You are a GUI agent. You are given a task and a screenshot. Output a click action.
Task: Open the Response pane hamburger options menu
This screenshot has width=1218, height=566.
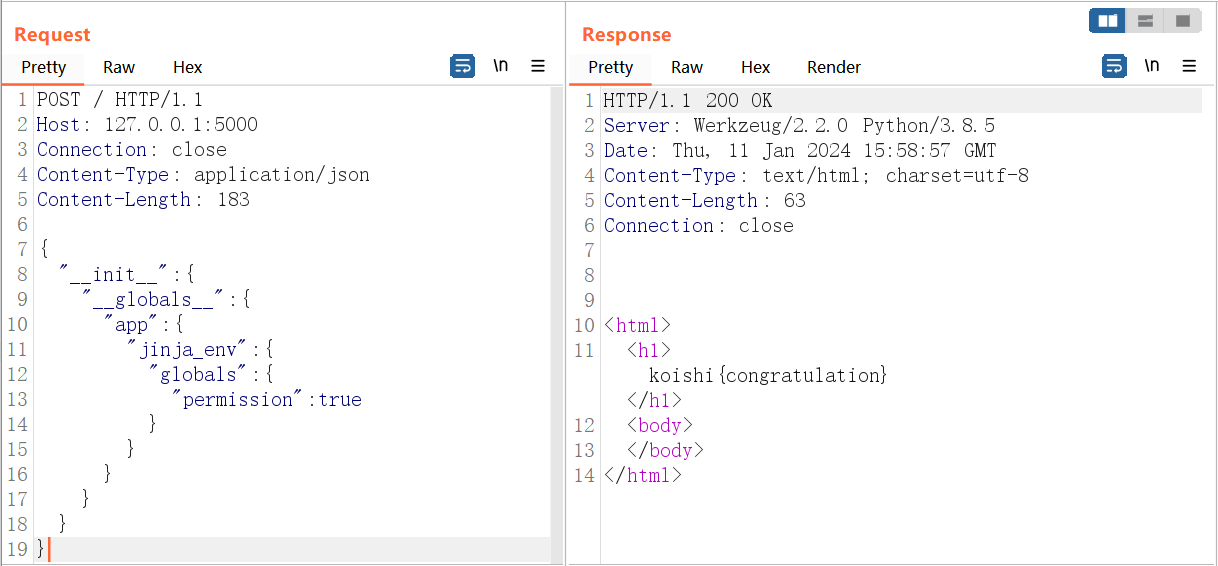[x=1189, y=66]
